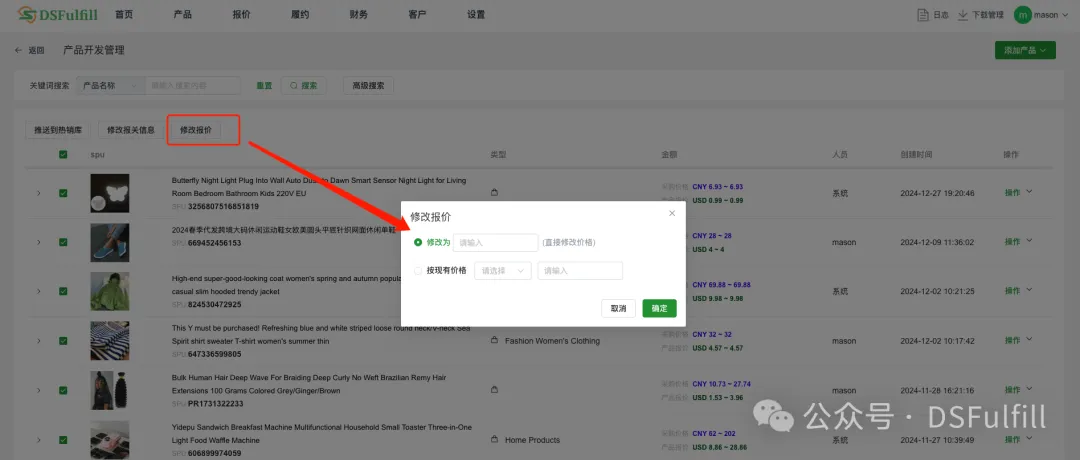The image size is (1080, 460).
Task: Open the 请选择 dropdown in dialog
Action: pos(502,271)
